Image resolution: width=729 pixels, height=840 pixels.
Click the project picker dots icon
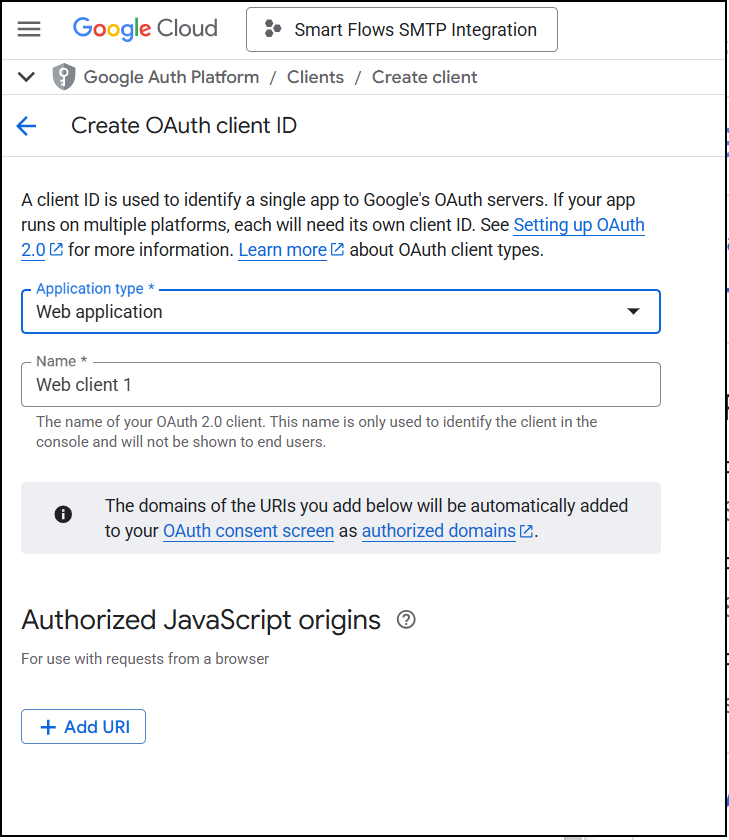pyautogui.click(x=273, y=29)
